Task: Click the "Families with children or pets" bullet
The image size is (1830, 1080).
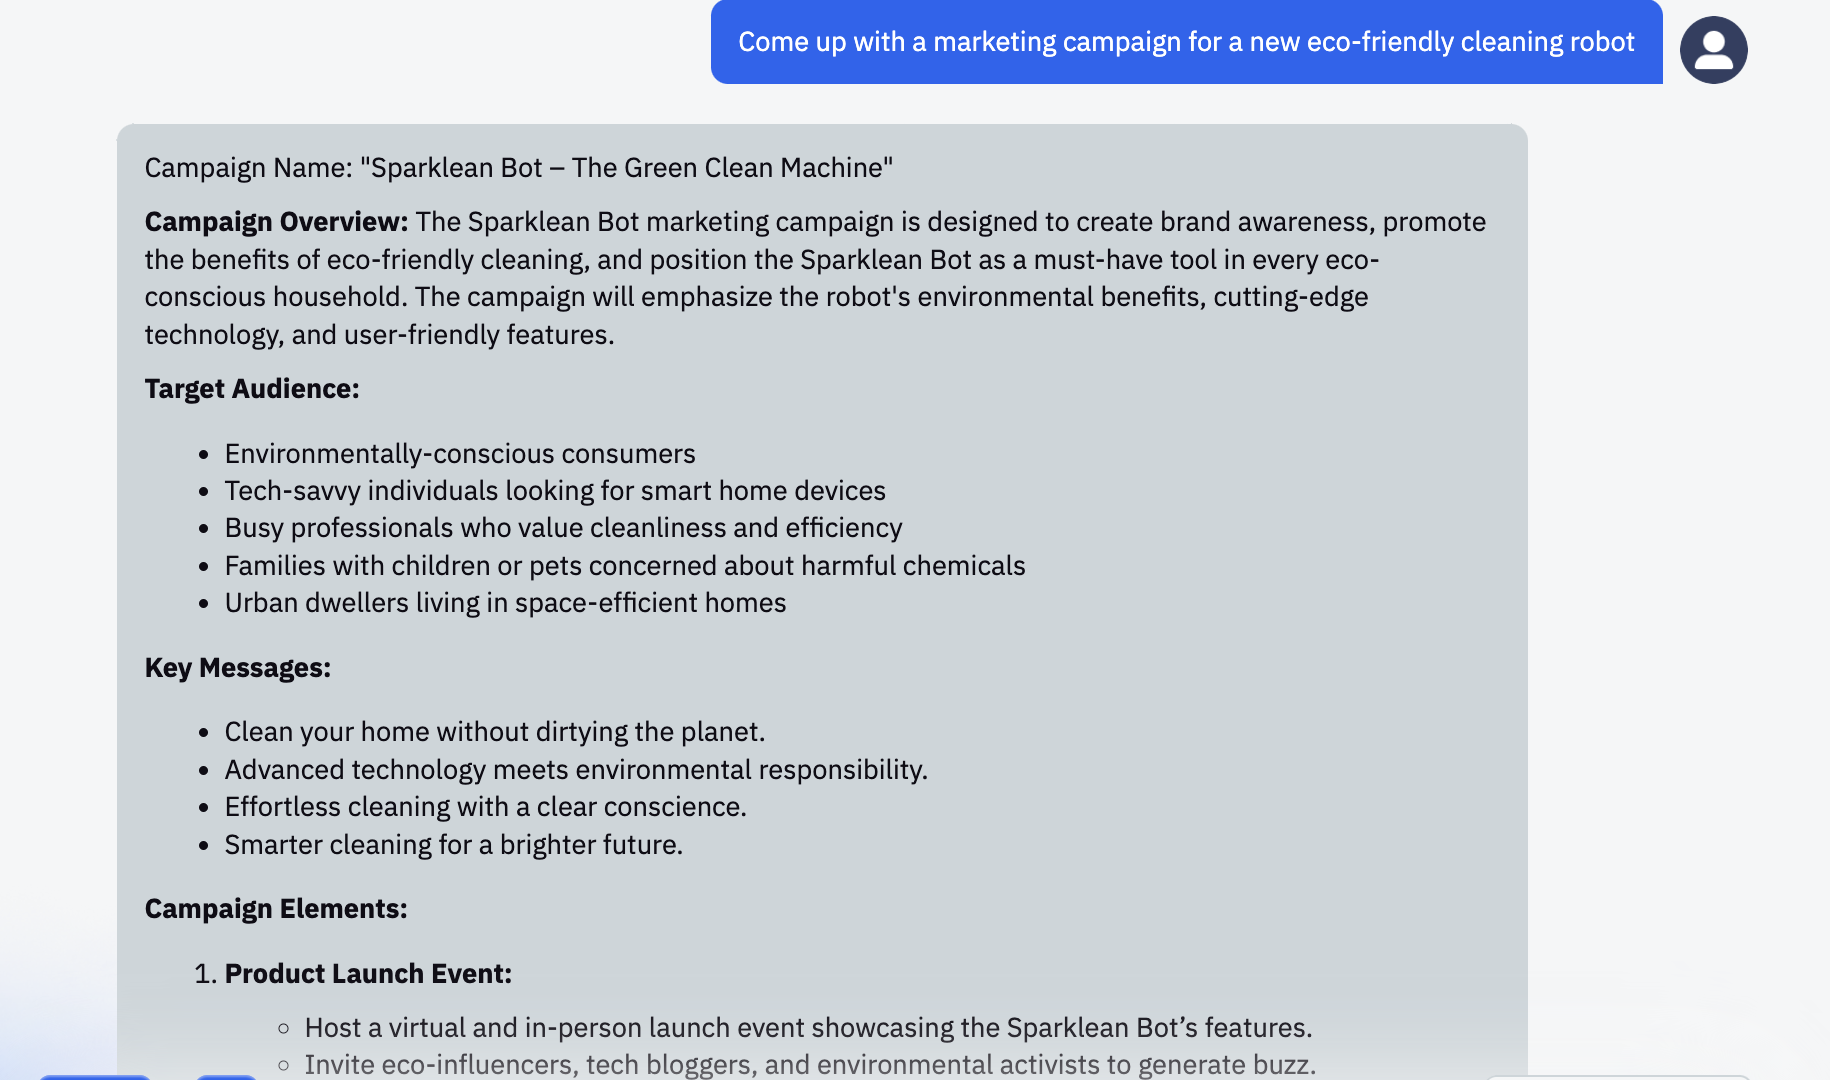Action: point(625,566)
